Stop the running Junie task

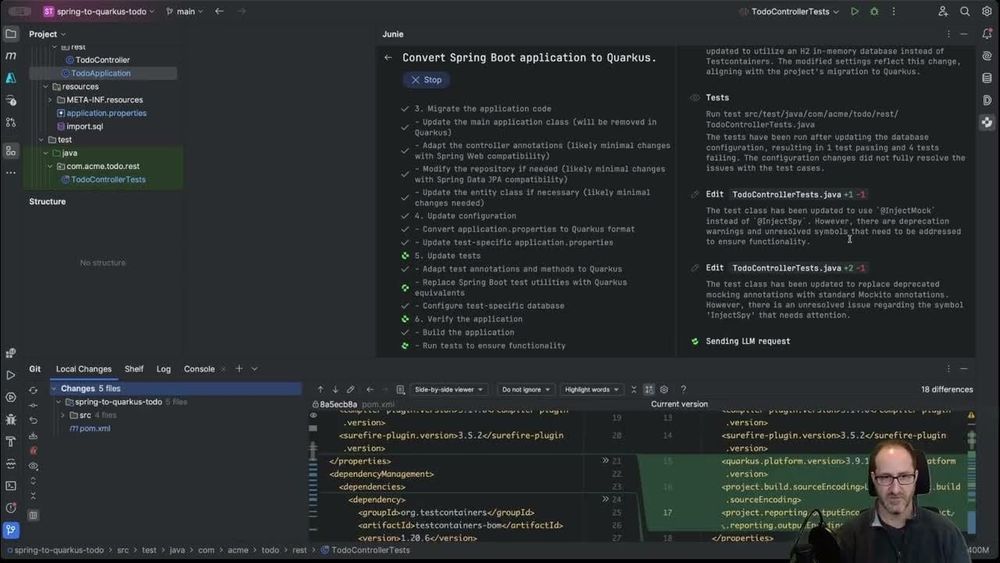click(426, 80)
